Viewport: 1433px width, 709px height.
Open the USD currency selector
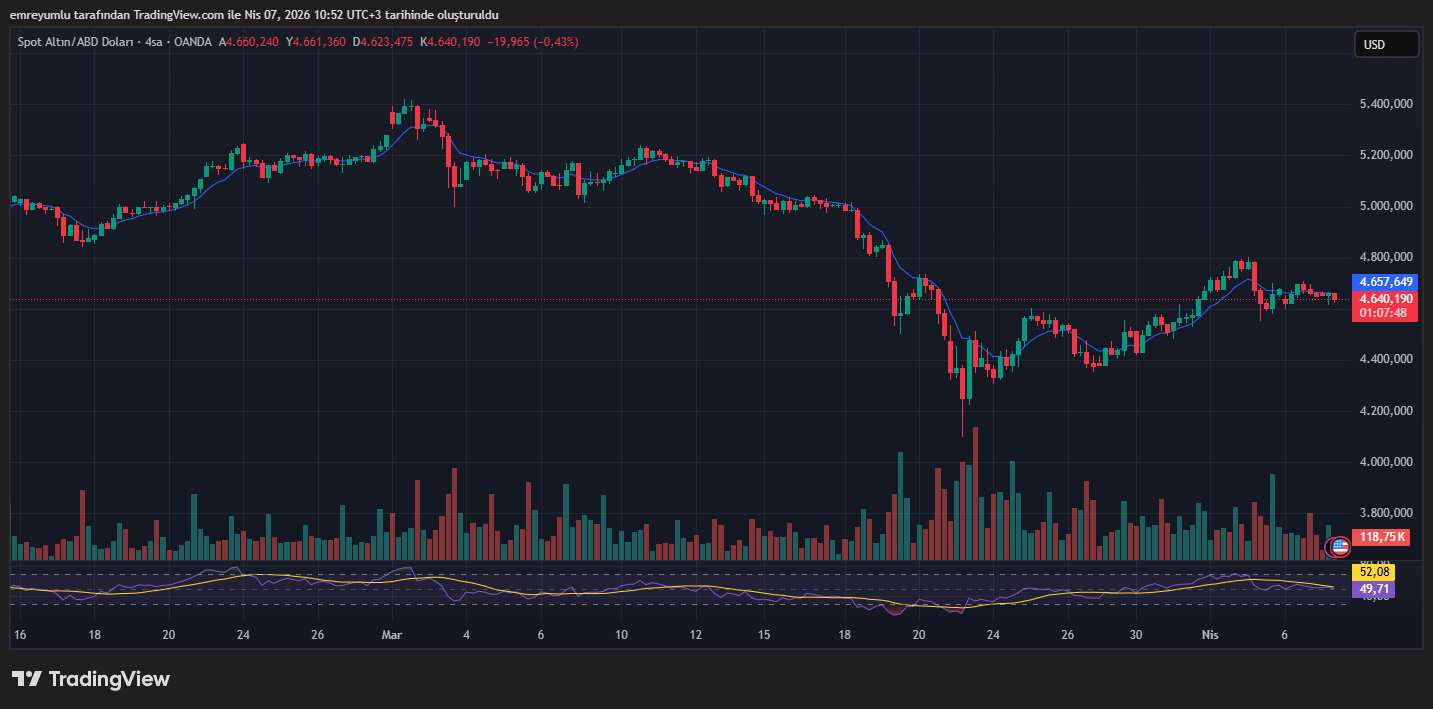[1386, 44]
